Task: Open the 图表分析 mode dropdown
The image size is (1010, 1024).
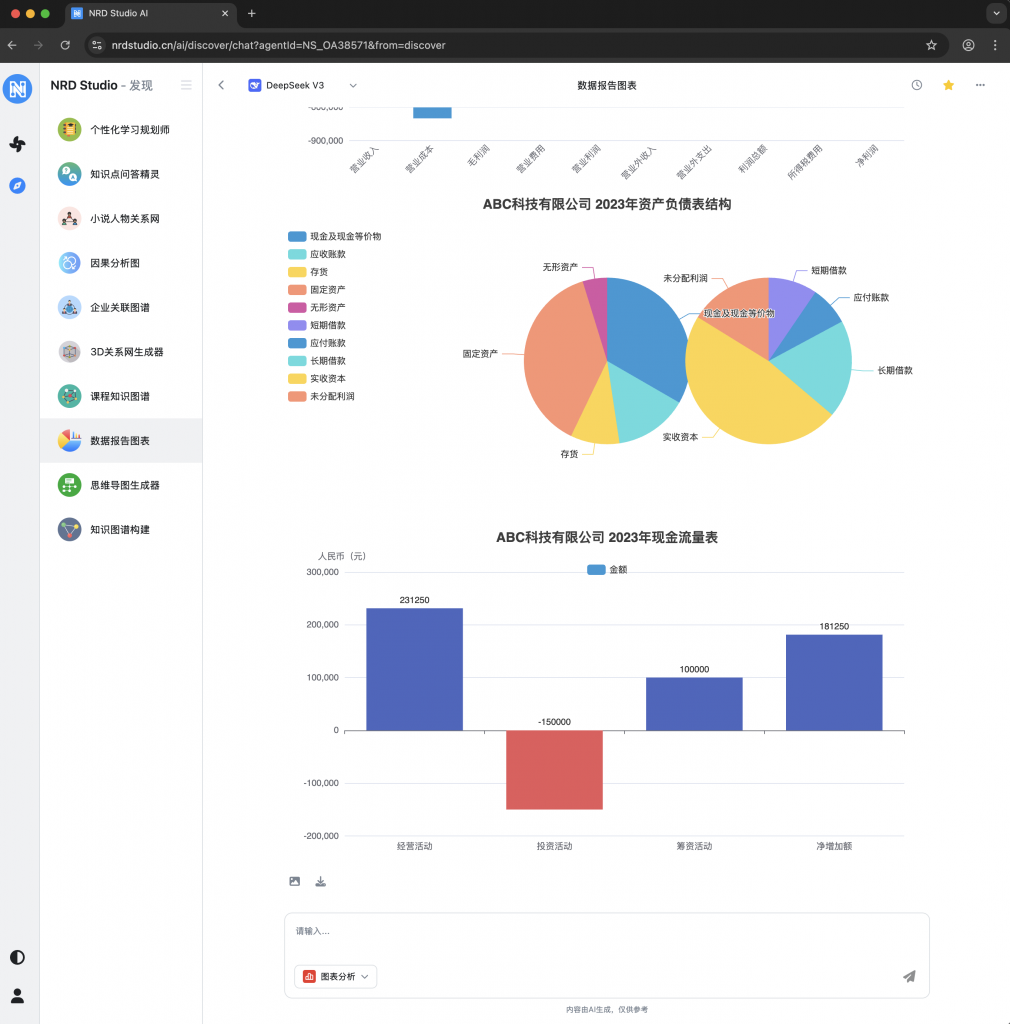Action: [x=336, y=976]
